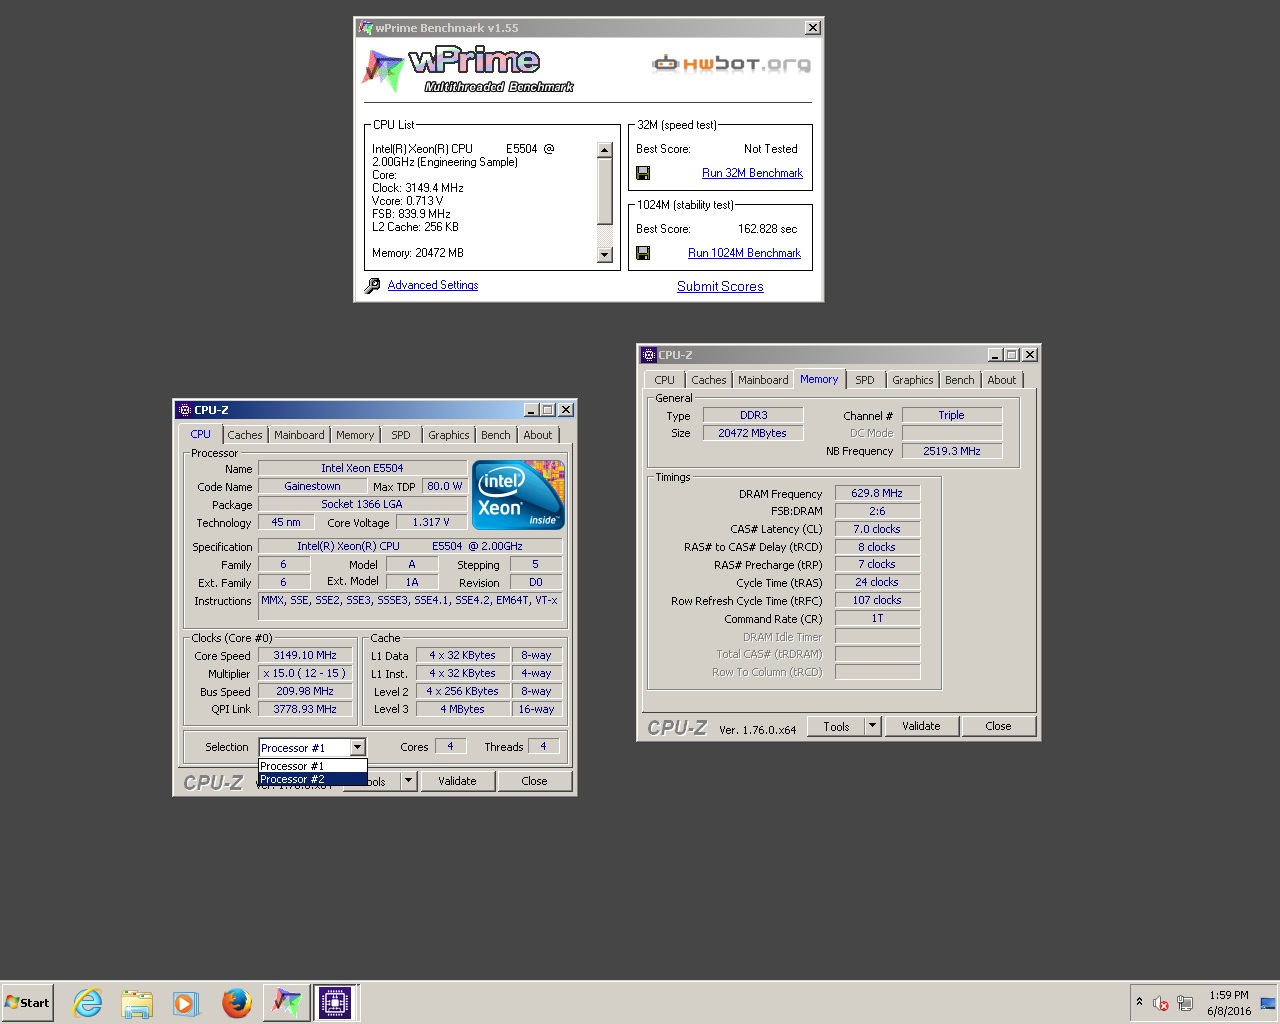Click the Intel Xeon inside badge
Screen dimensions: 1280x1024
point(518,495)
